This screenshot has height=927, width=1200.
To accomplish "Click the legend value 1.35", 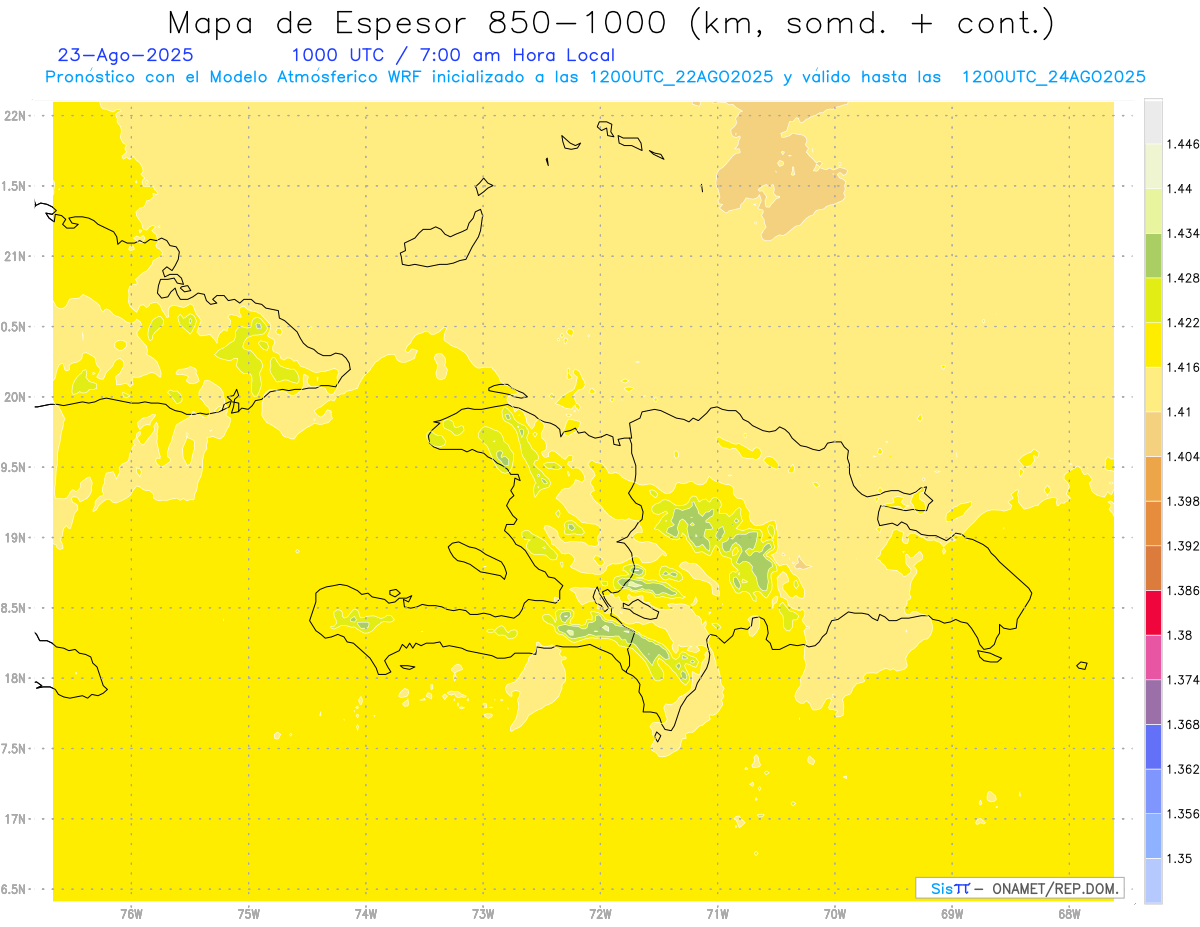I will 1179,858.
